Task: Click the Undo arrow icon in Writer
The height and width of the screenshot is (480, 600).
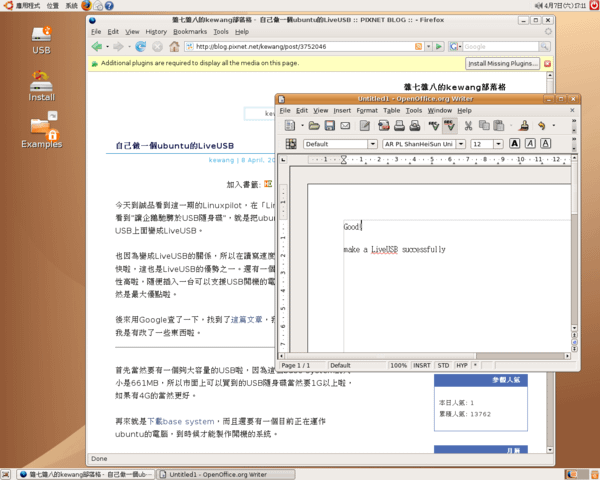Action: coord(541,126)
